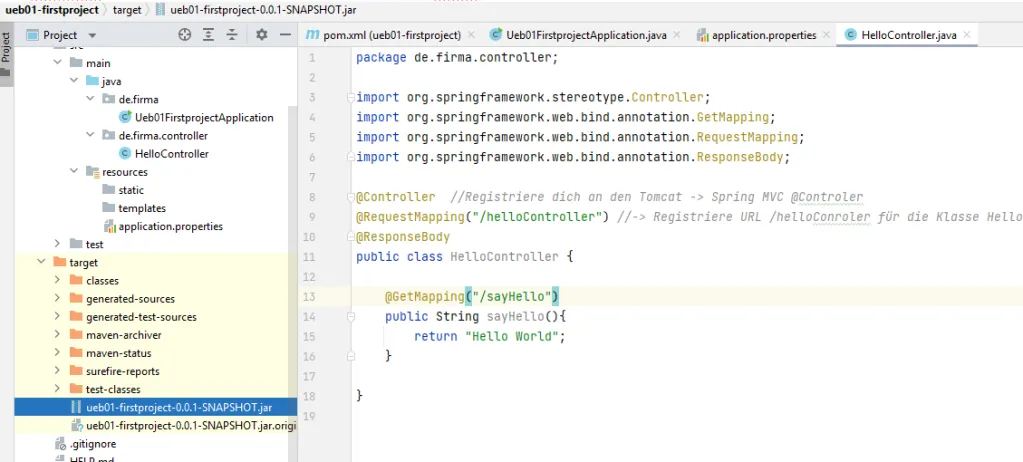Expand the test folder

point(58,244)
